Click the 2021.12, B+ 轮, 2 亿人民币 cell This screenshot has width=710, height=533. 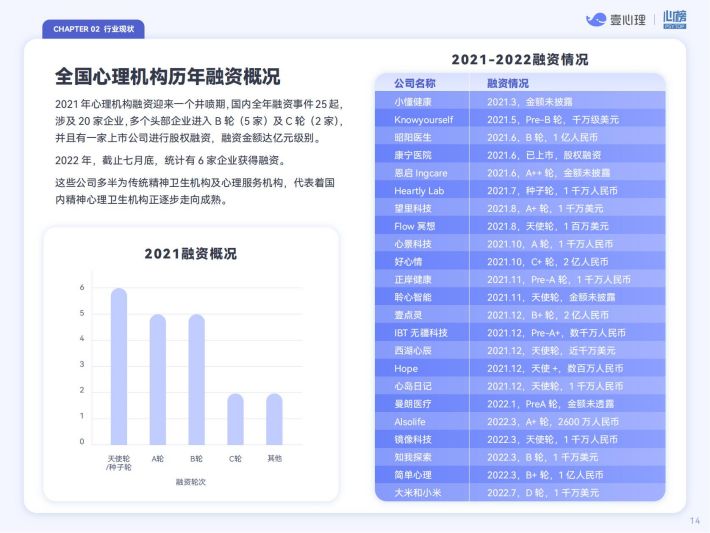[547, 315]
